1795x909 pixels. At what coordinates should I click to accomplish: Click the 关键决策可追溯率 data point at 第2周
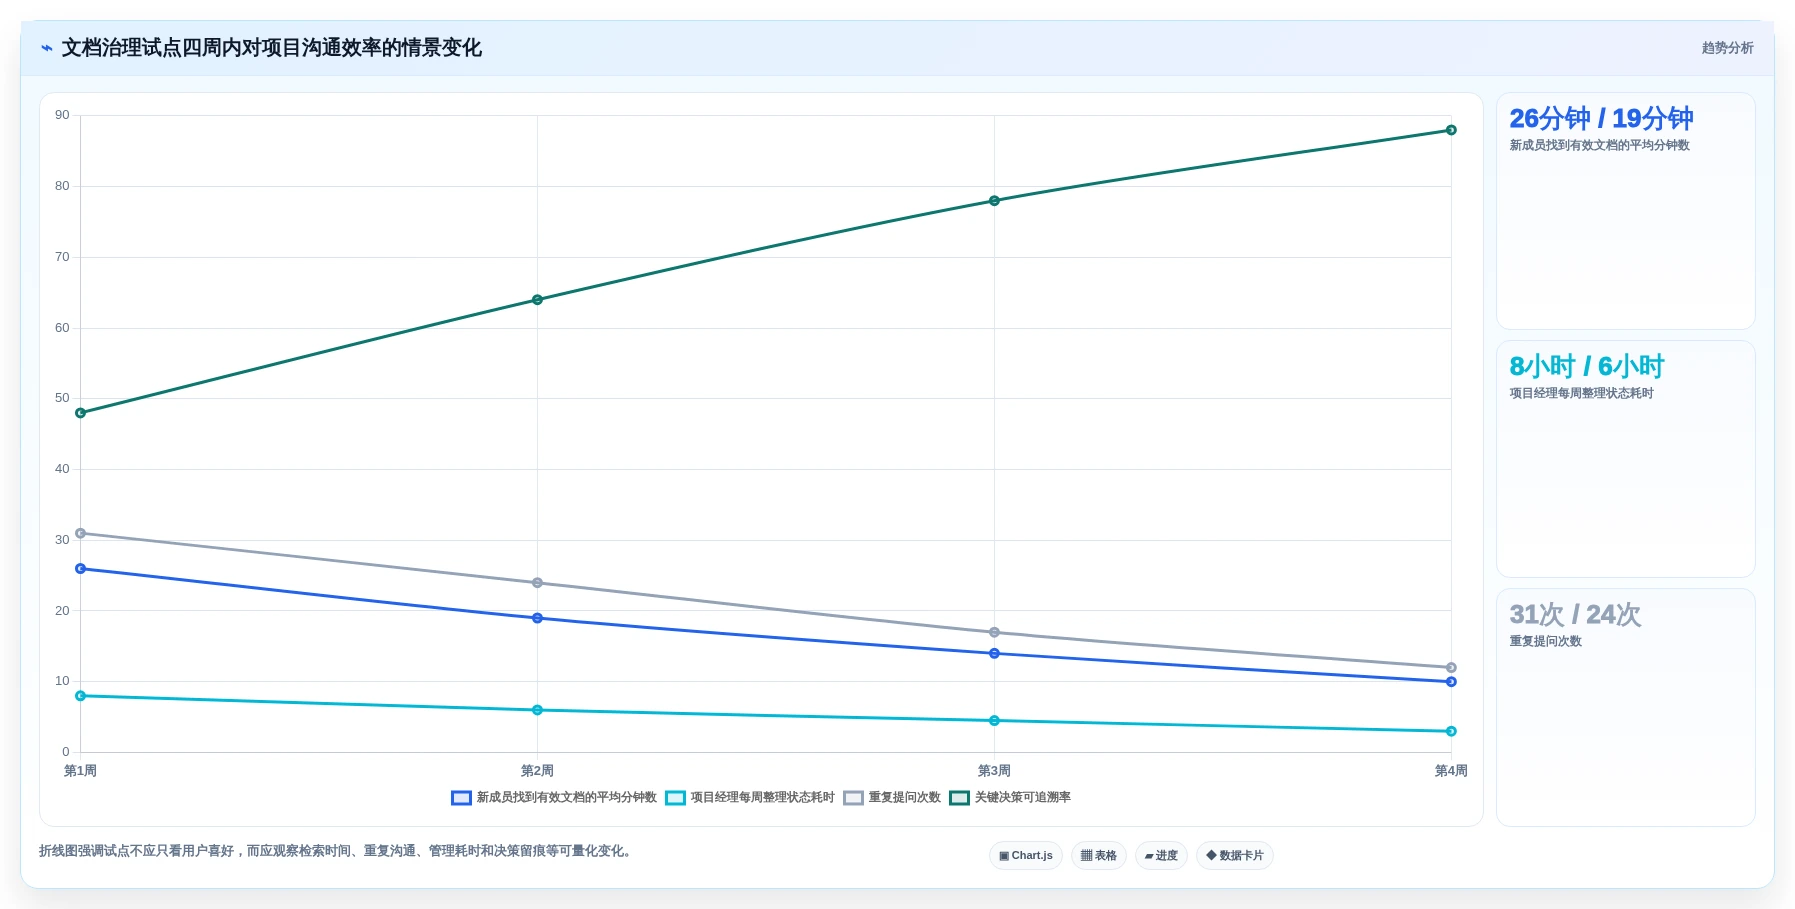tap(537, 300)
